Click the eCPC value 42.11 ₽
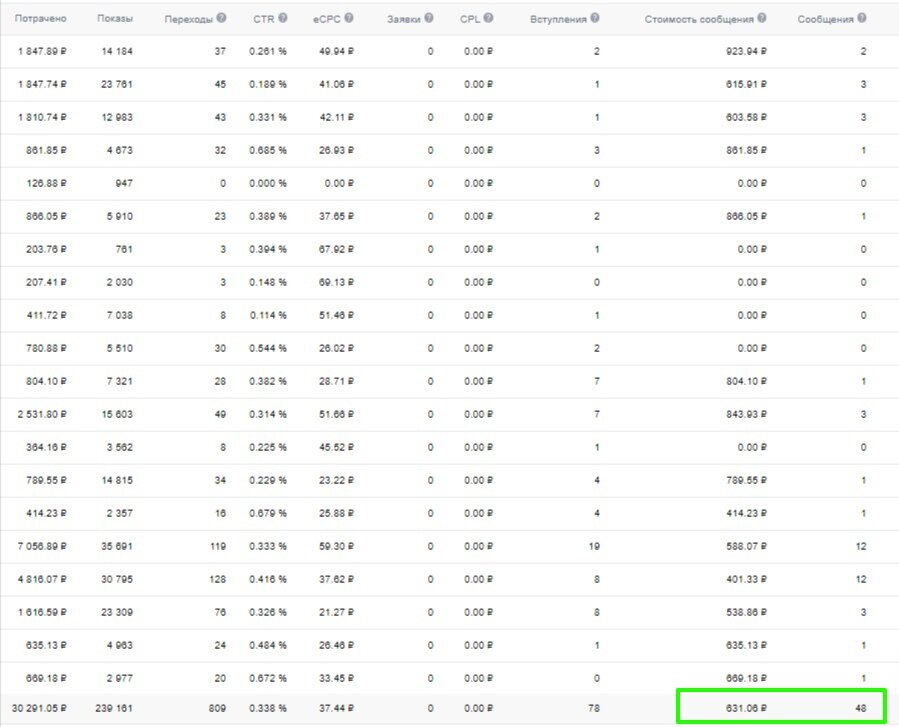This screenshot has height=727, width=899. (x=337, y=118)
